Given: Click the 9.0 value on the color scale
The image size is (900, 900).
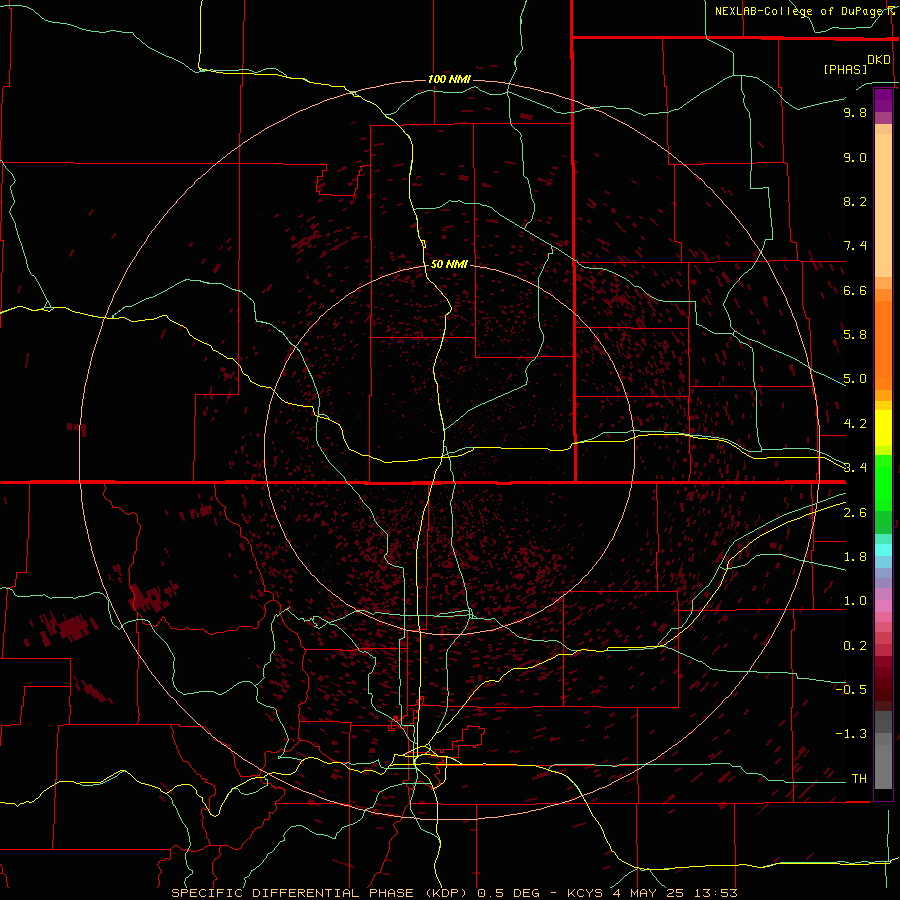Looking at the screenshot, I should coord(855,157).
